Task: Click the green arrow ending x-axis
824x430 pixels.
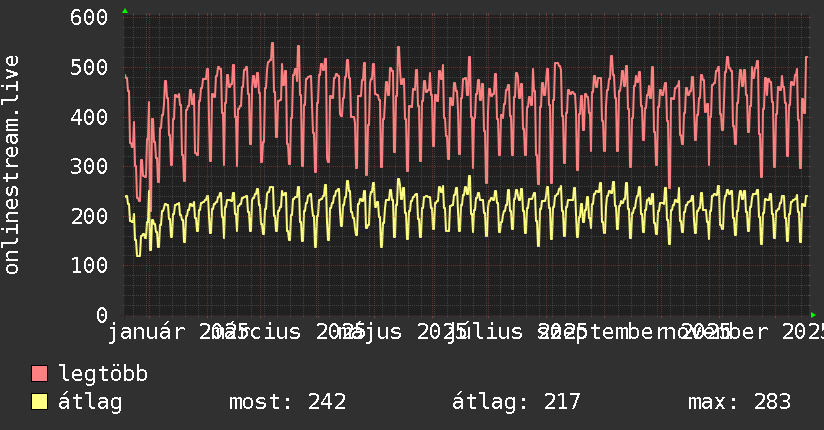Action: [813, 315]
